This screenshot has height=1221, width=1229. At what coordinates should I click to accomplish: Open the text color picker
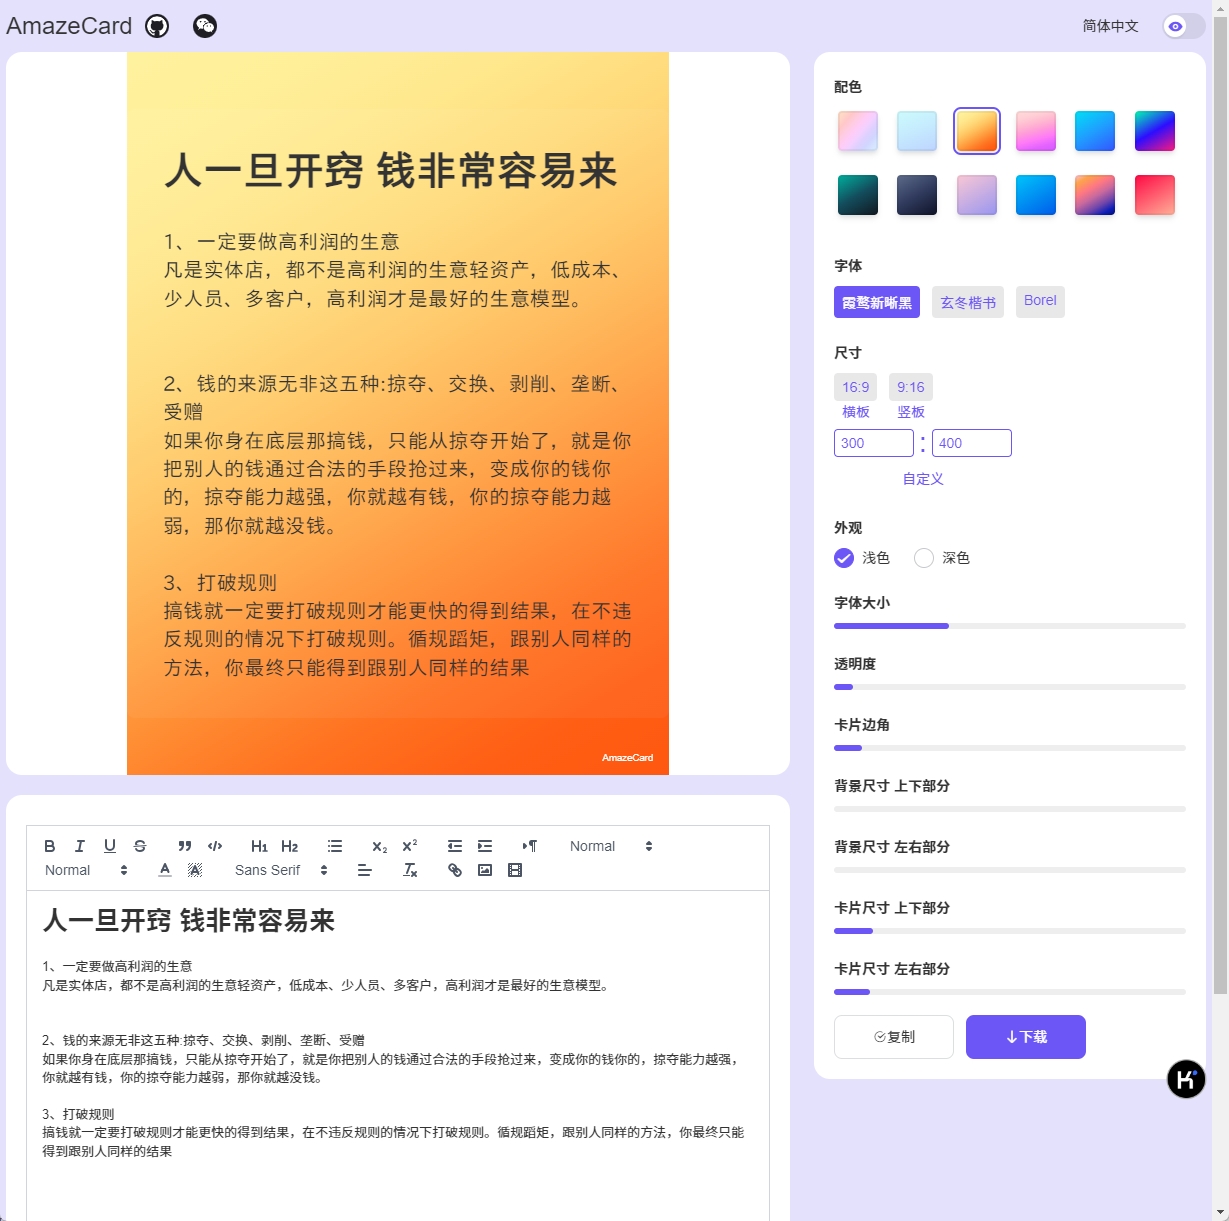pyautogui.click(x=165, y=870)
